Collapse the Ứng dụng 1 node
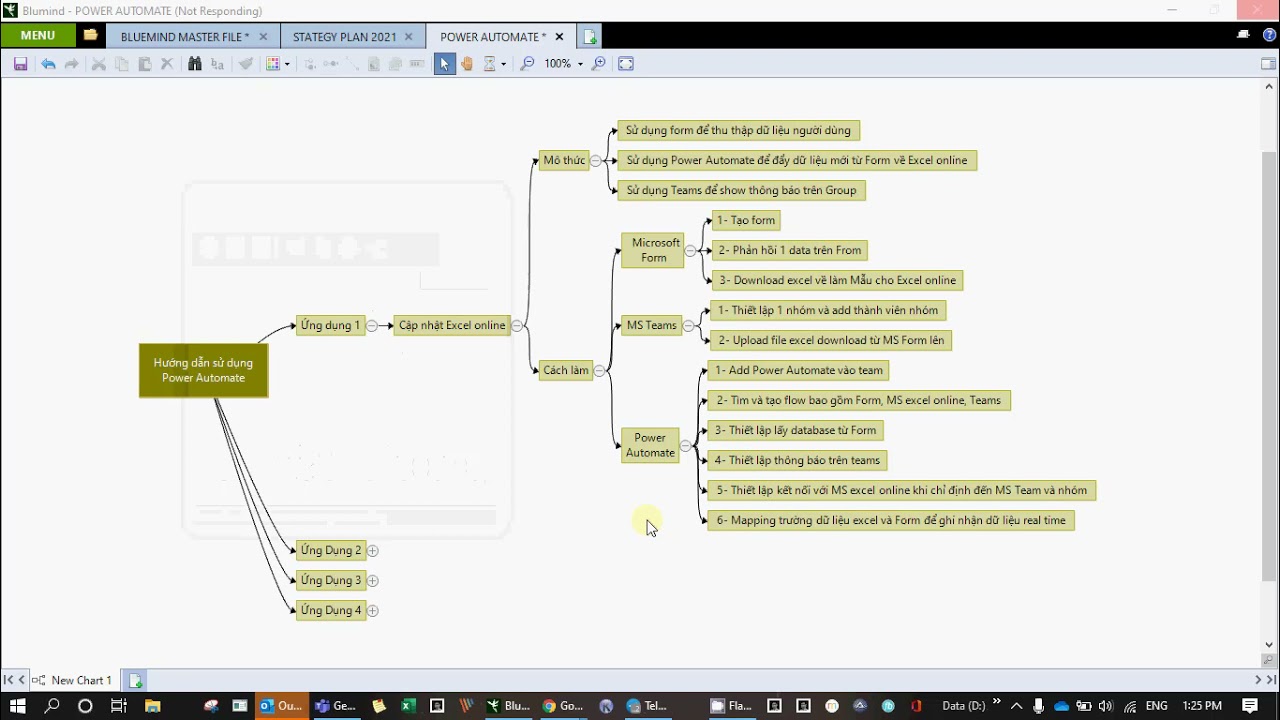 click(372, 326)
